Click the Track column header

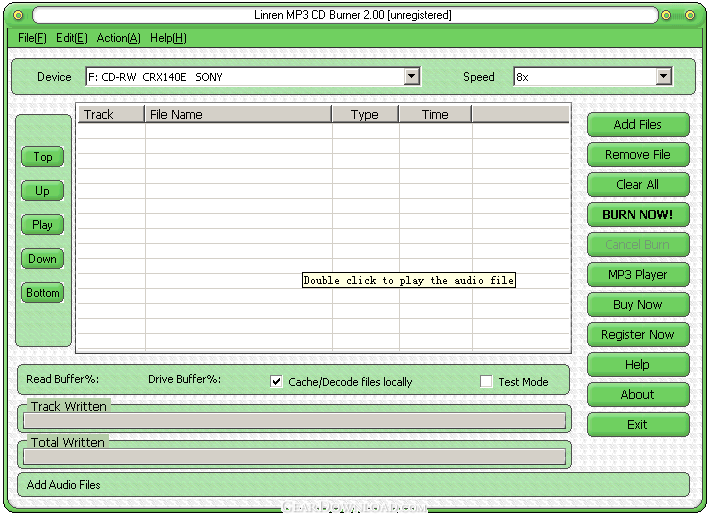(111, 114)
